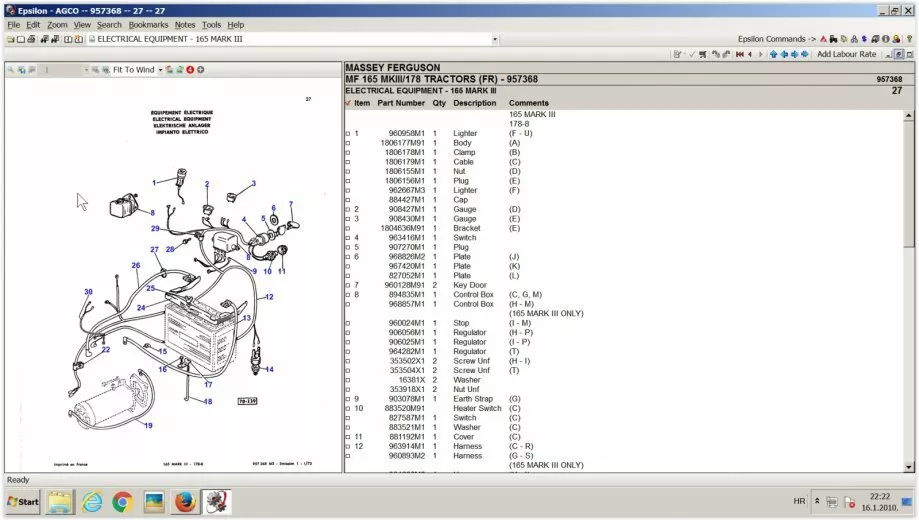Click the shopping cart icon
The image size is (919, 520).
703,55
